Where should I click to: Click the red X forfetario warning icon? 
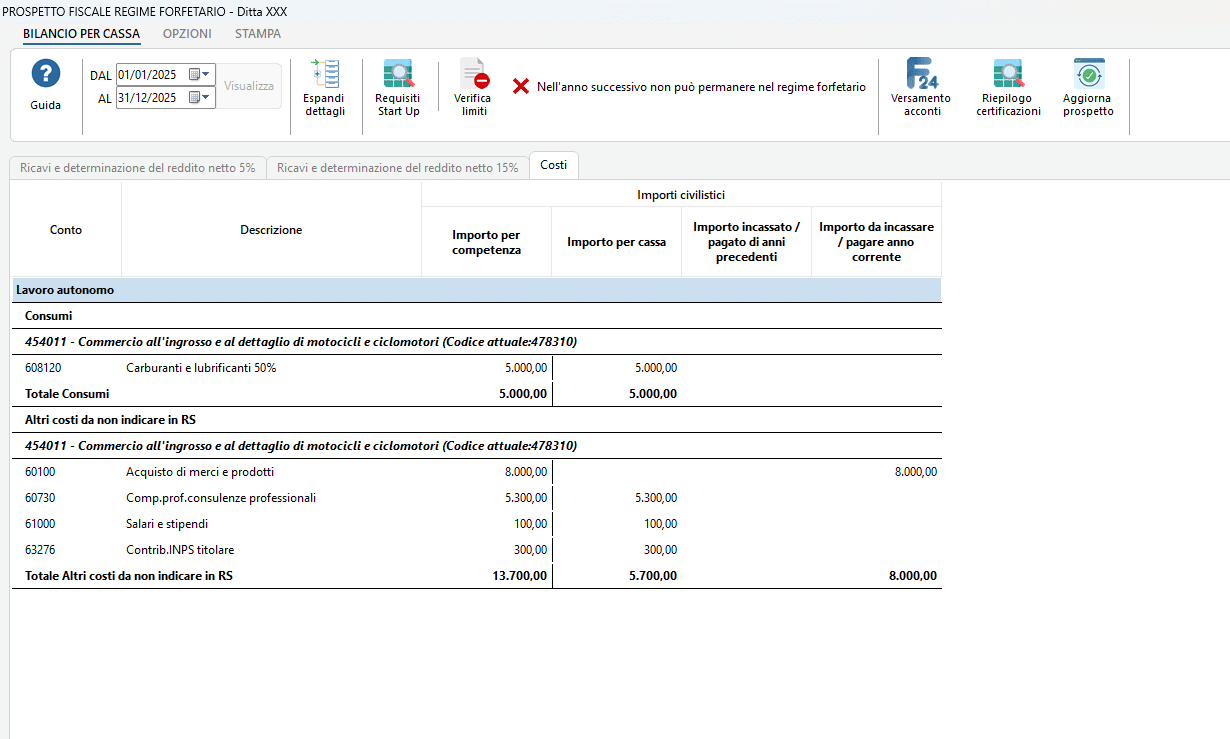521,87
